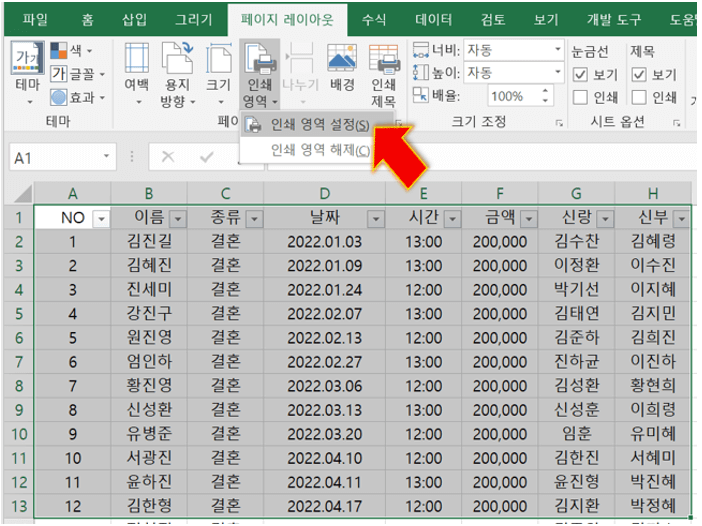Open the 신부 column filter dropdown
Screen dimensions: 702x526
[682, 219]
